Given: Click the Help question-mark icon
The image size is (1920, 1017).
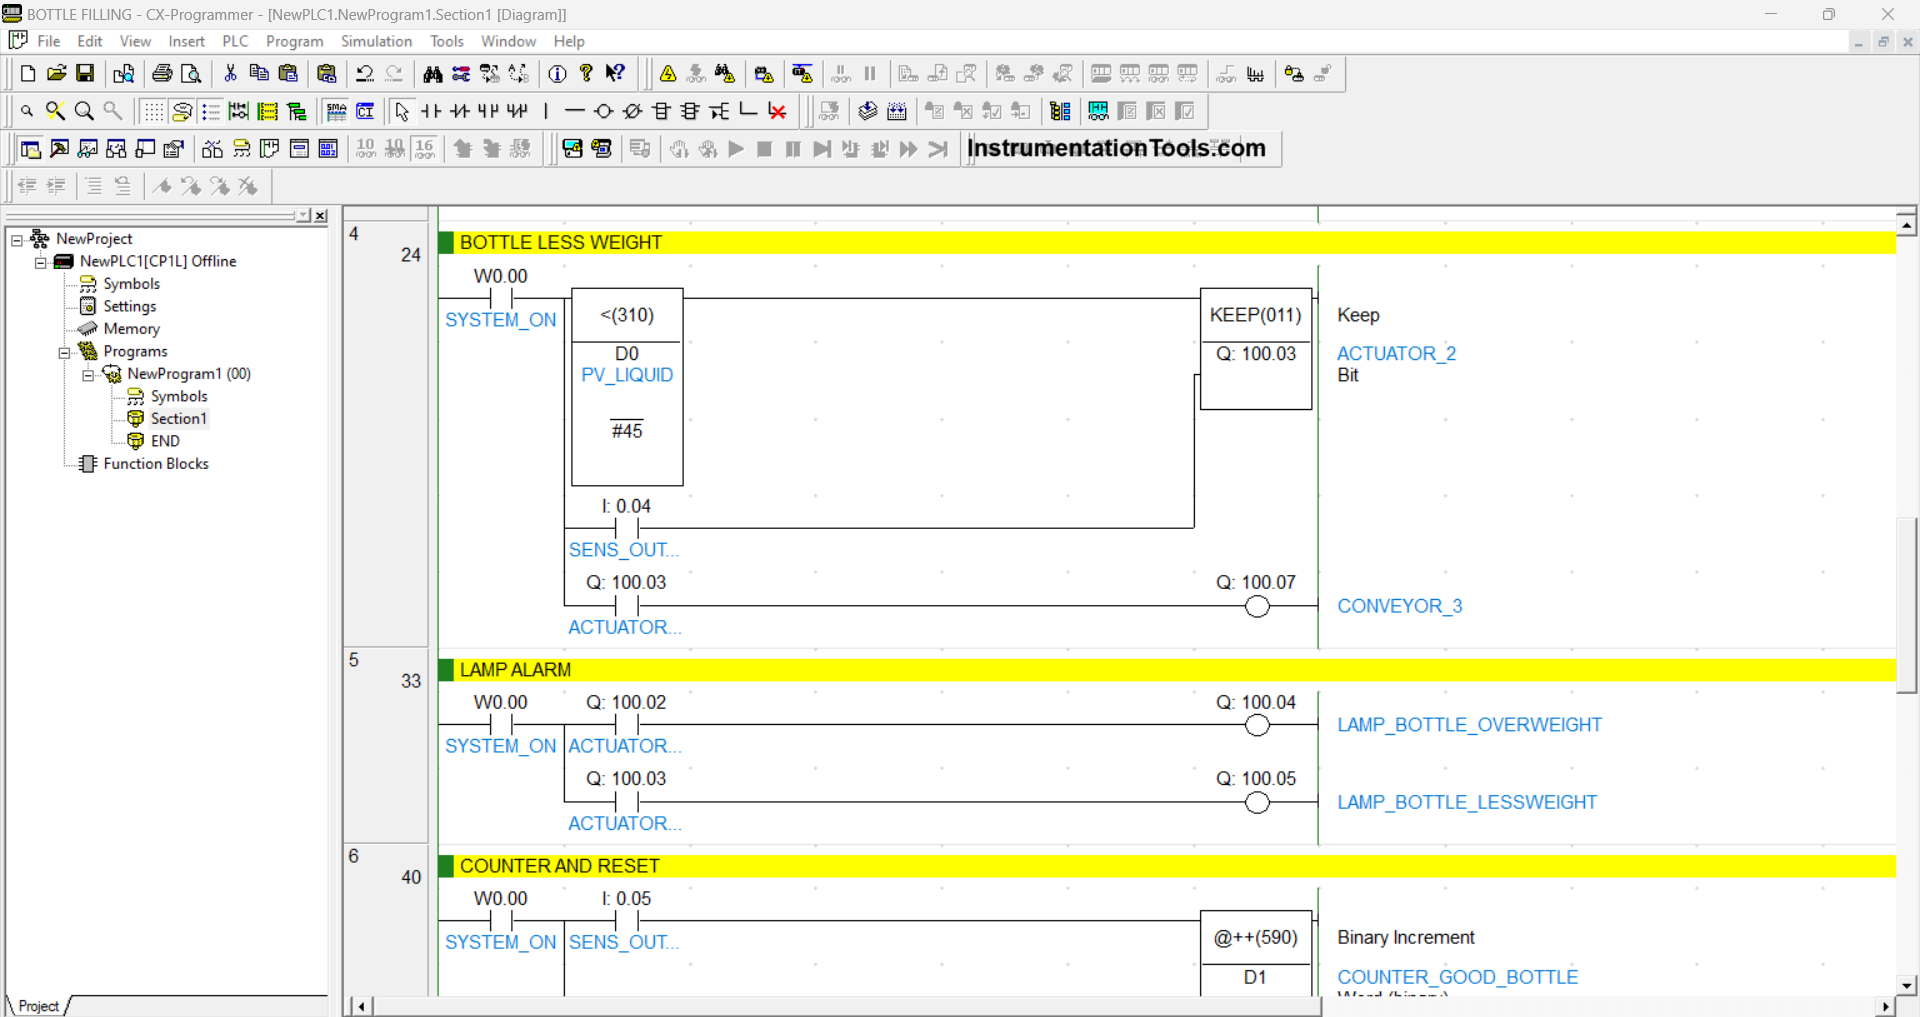Looking at the screenshot, I should click(586, 73).
